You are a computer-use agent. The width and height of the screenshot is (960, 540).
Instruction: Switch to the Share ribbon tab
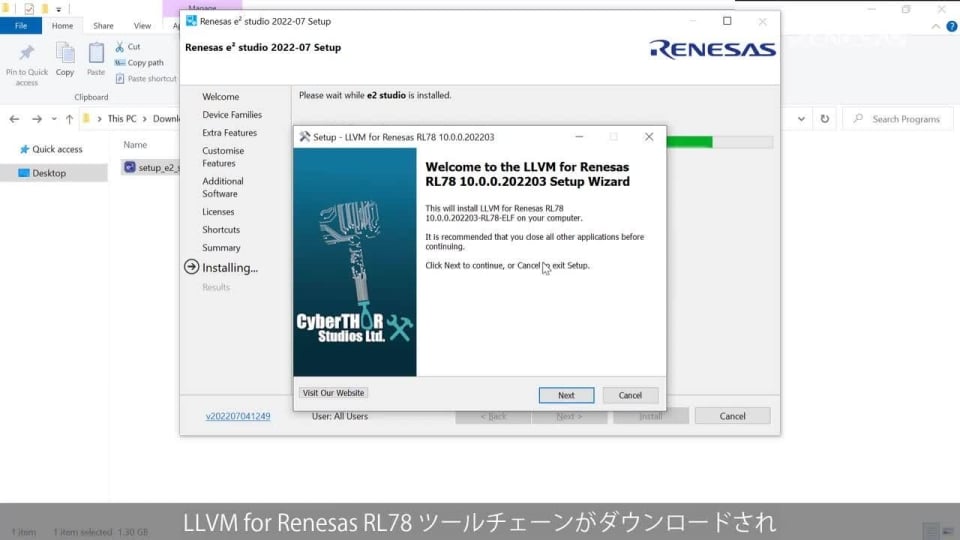(103, 26)
